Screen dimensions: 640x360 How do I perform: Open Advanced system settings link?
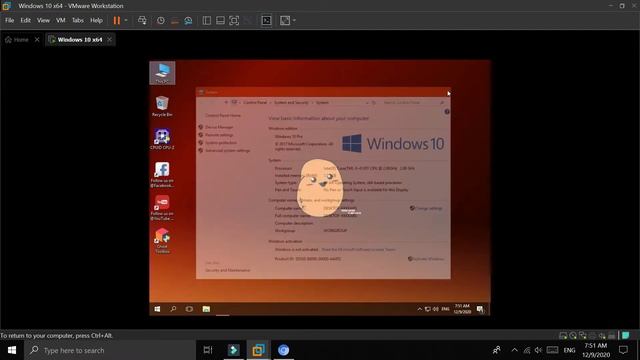tap(227, 151)
